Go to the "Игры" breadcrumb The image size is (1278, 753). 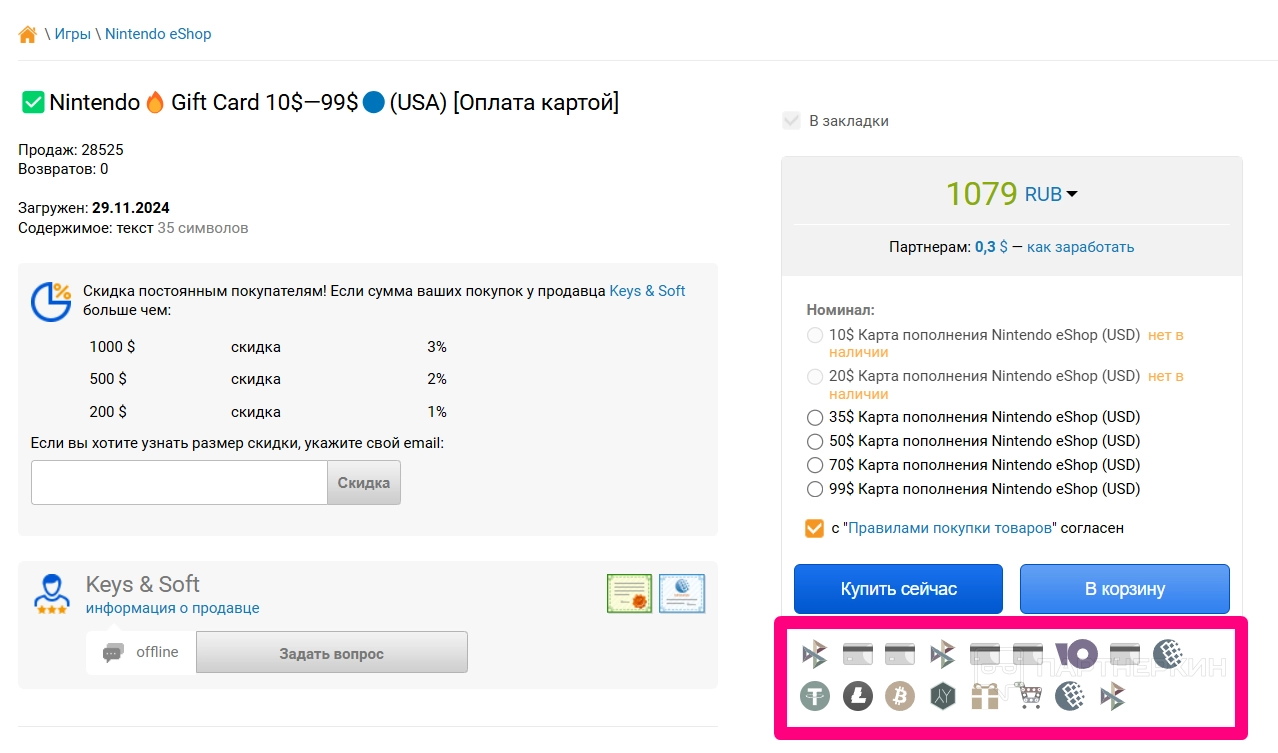[72, 34]
